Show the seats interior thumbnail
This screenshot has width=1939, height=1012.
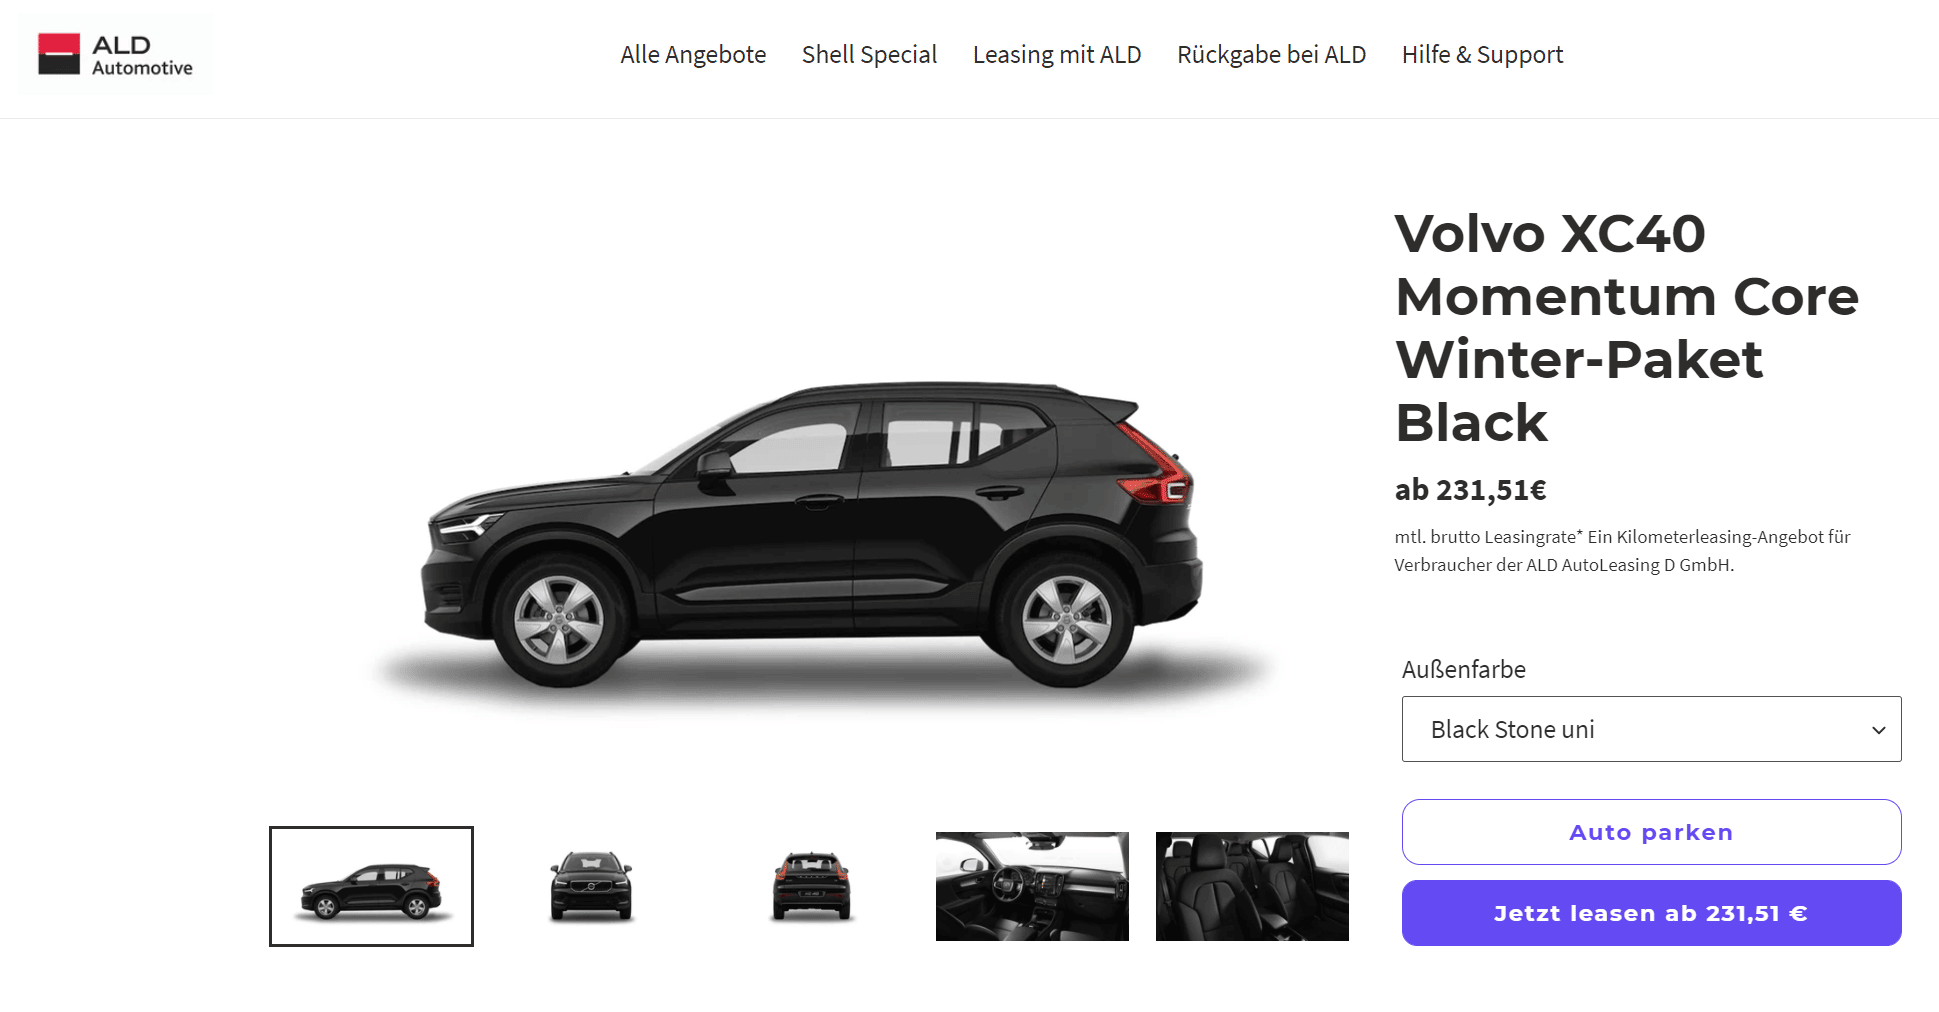coord(1252,886)
